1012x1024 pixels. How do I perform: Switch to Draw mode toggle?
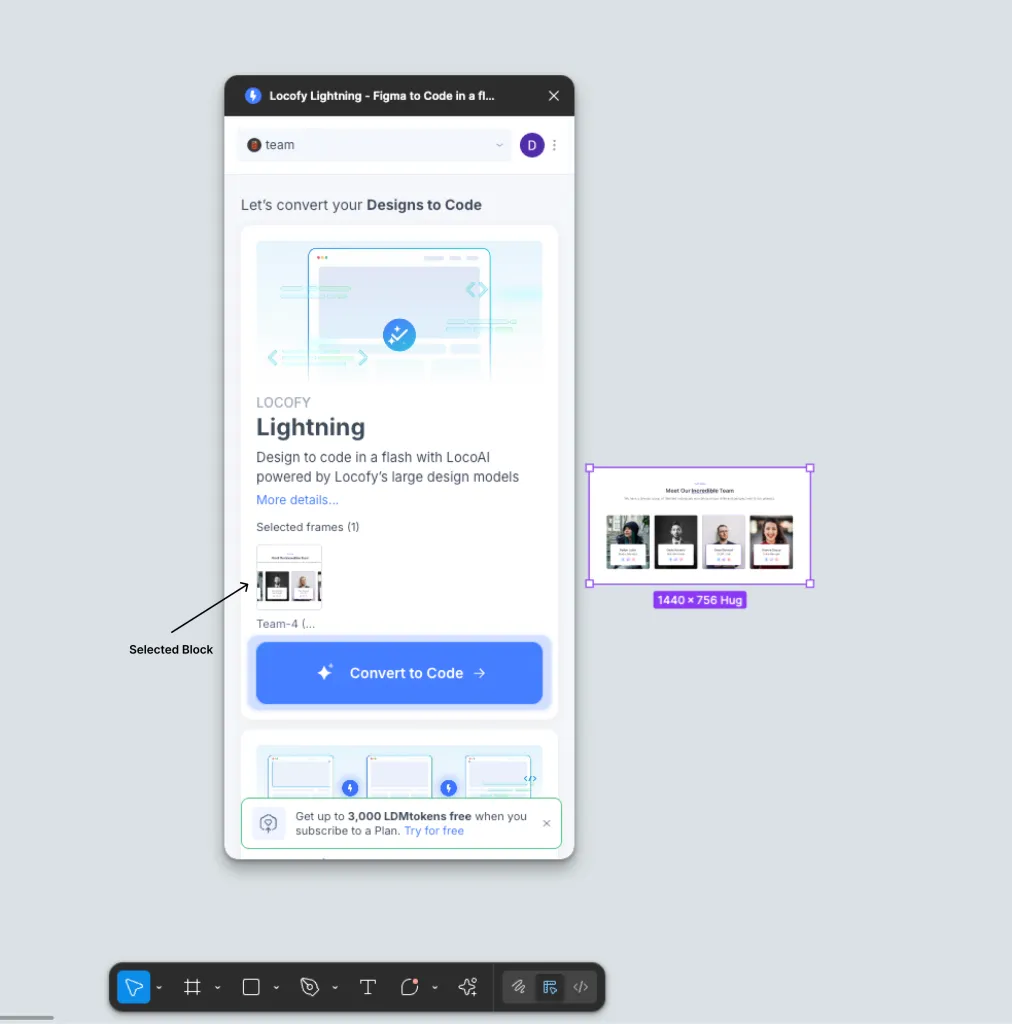click(518, 987)
